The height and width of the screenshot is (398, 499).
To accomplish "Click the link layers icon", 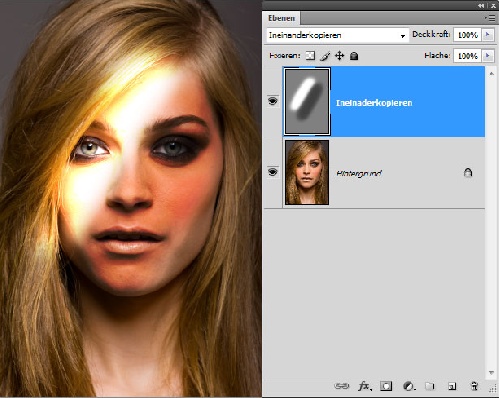I will coord(341,386).
